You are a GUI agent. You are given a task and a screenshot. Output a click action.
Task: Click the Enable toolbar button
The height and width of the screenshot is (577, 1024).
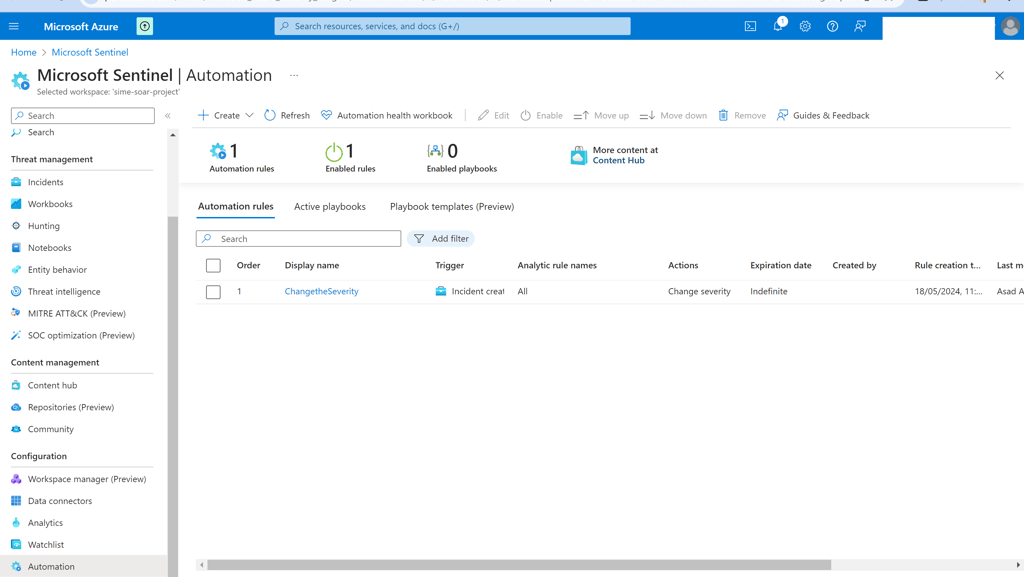tap(541, 116)
